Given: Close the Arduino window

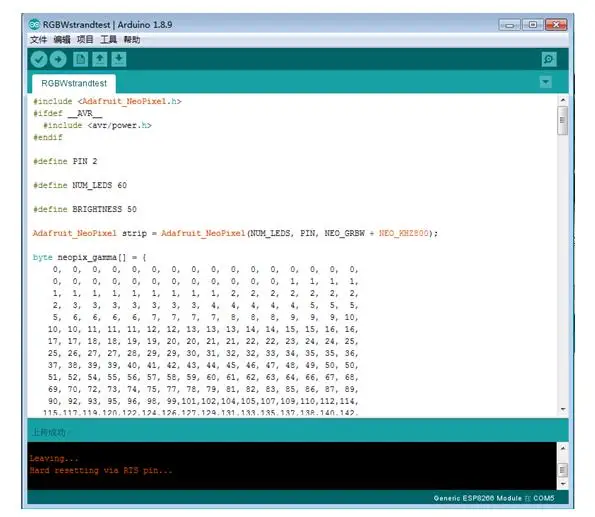Looking at the screenshot, I should 556,25.
